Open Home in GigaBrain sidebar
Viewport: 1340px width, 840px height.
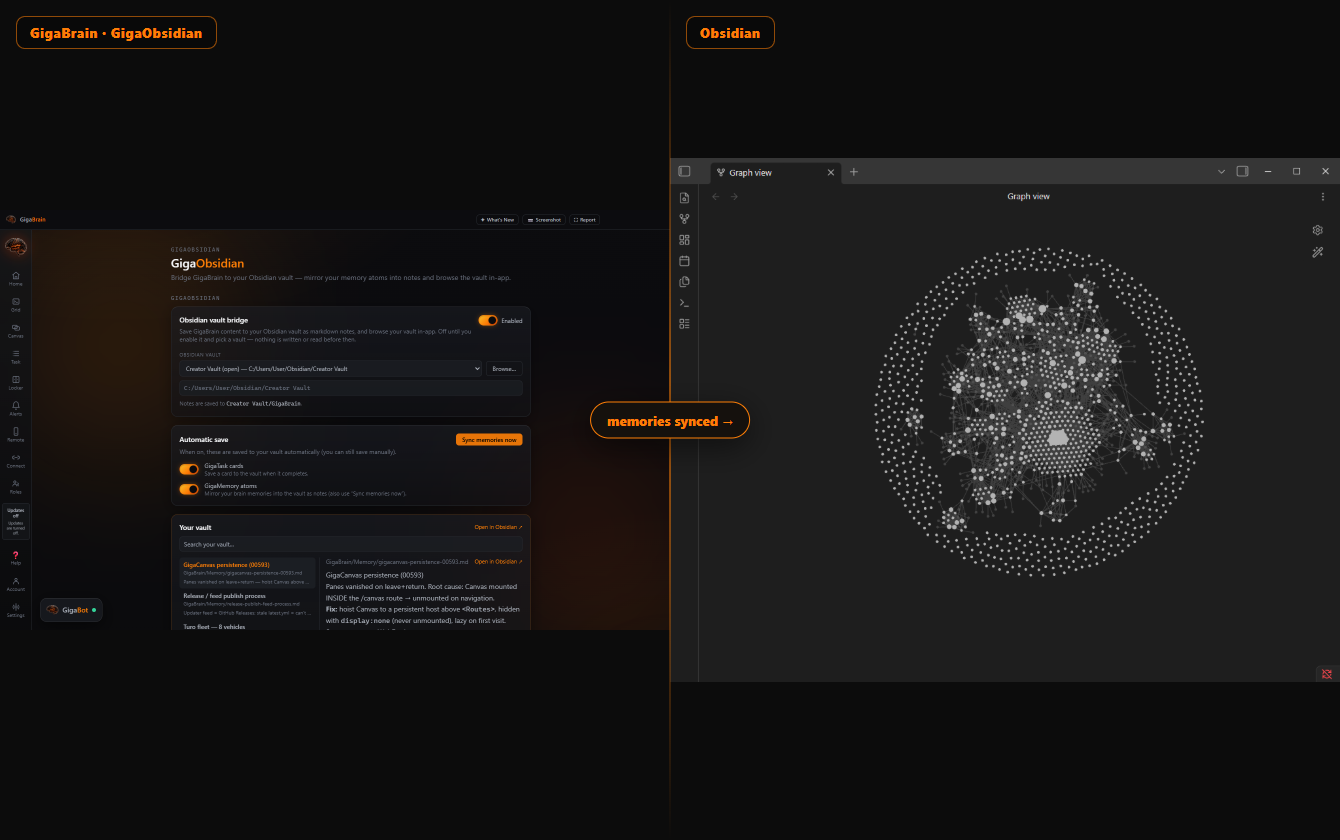pos(15,278)
